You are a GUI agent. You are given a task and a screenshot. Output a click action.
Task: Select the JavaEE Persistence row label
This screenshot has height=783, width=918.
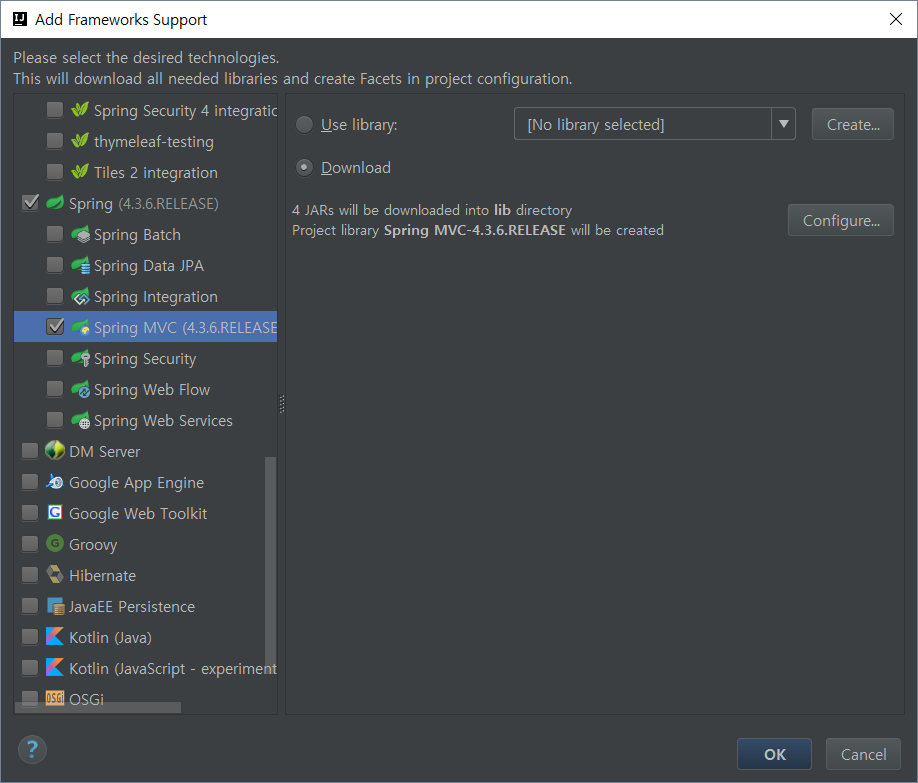point(132,607)
